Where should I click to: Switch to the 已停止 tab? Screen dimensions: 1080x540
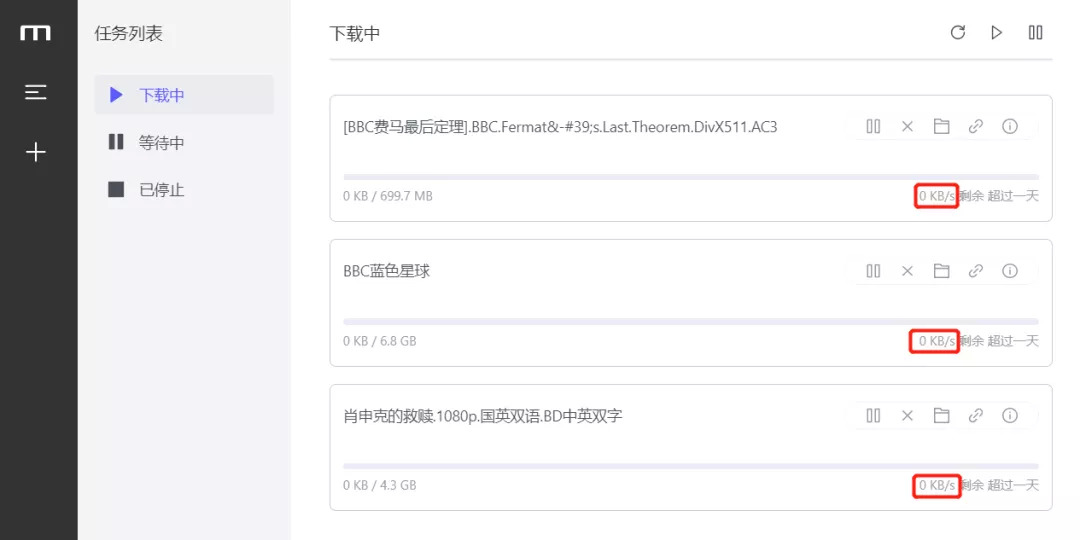pyautogui.click(x=161, y=189)
